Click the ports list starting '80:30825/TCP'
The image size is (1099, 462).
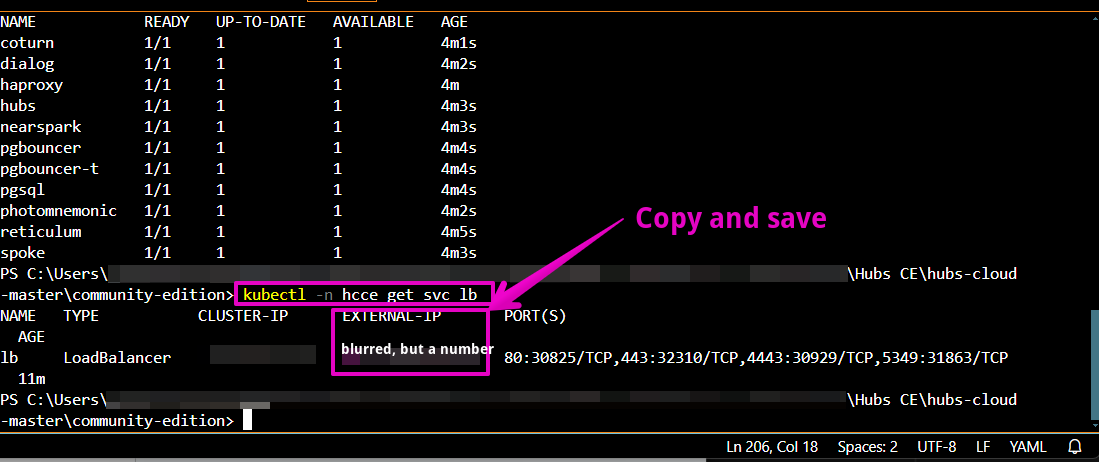[756, 358]
